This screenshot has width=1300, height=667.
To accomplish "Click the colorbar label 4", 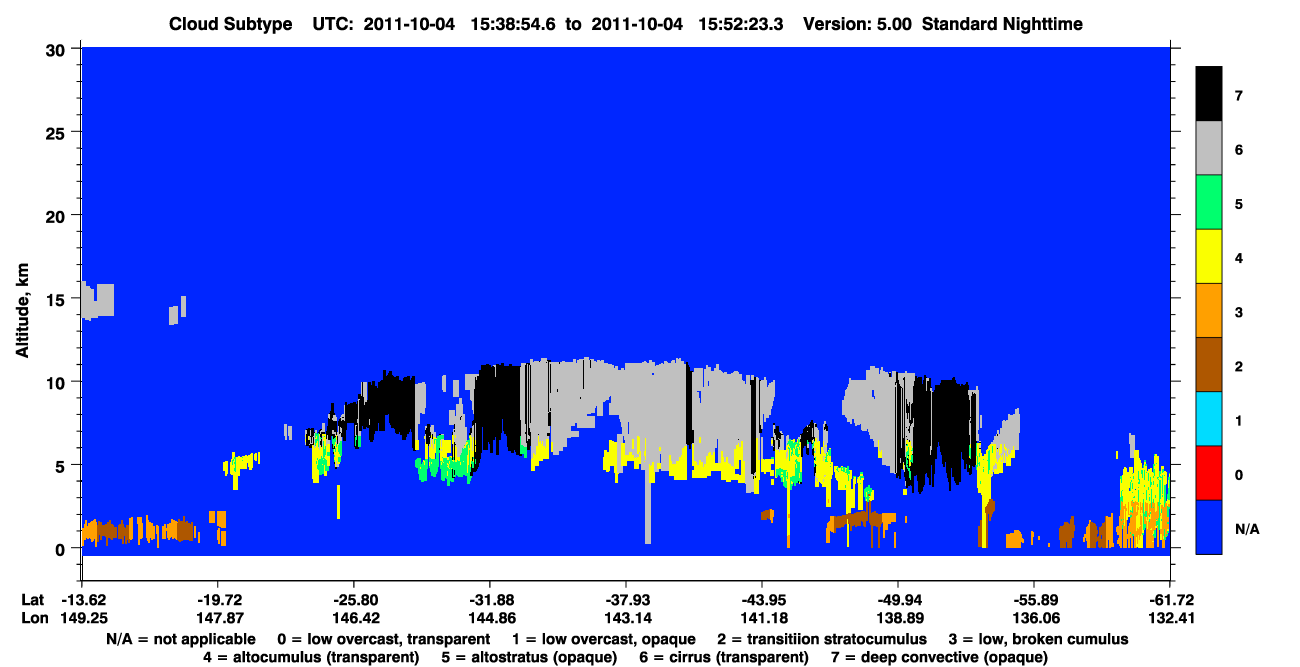I will [1238, 258].
